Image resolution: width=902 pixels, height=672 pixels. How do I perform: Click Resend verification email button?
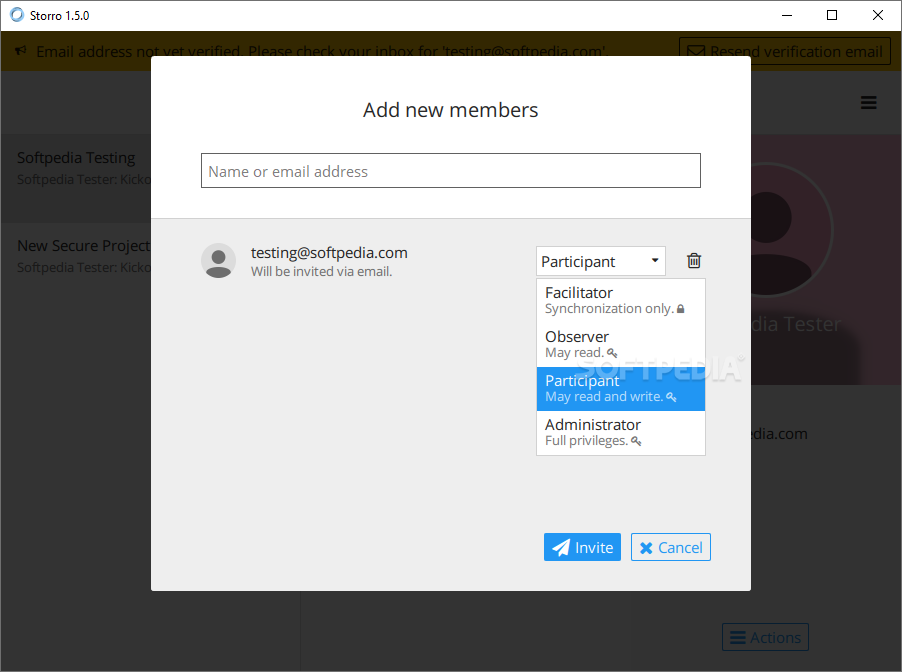[x=785, y=51]
